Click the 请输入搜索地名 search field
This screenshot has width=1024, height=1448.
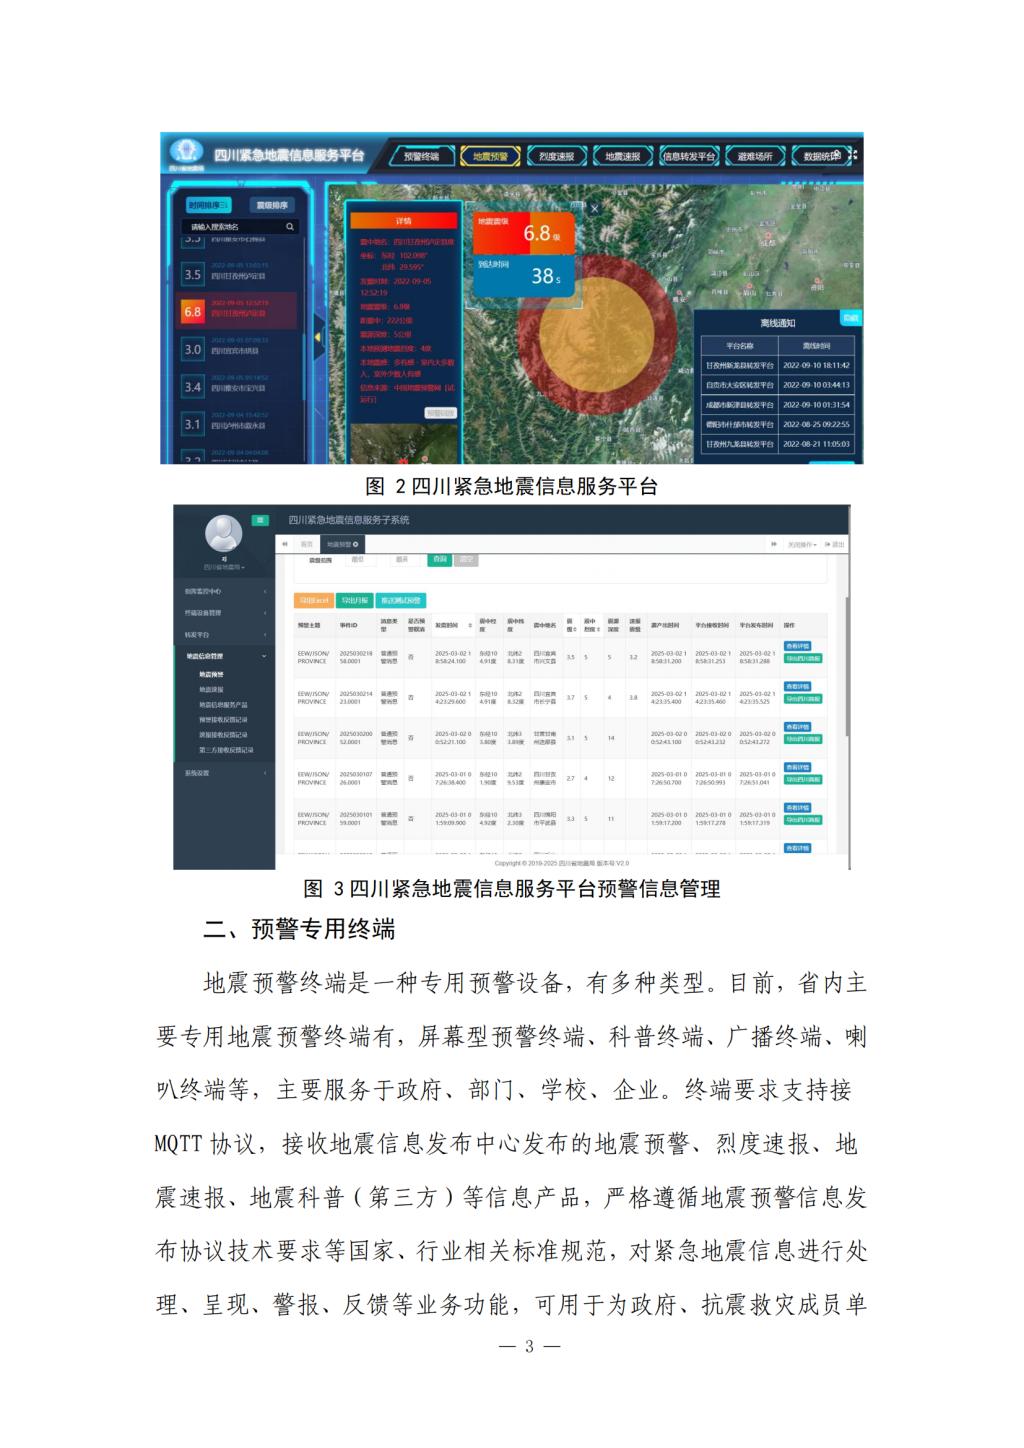(x=240, y=227)
